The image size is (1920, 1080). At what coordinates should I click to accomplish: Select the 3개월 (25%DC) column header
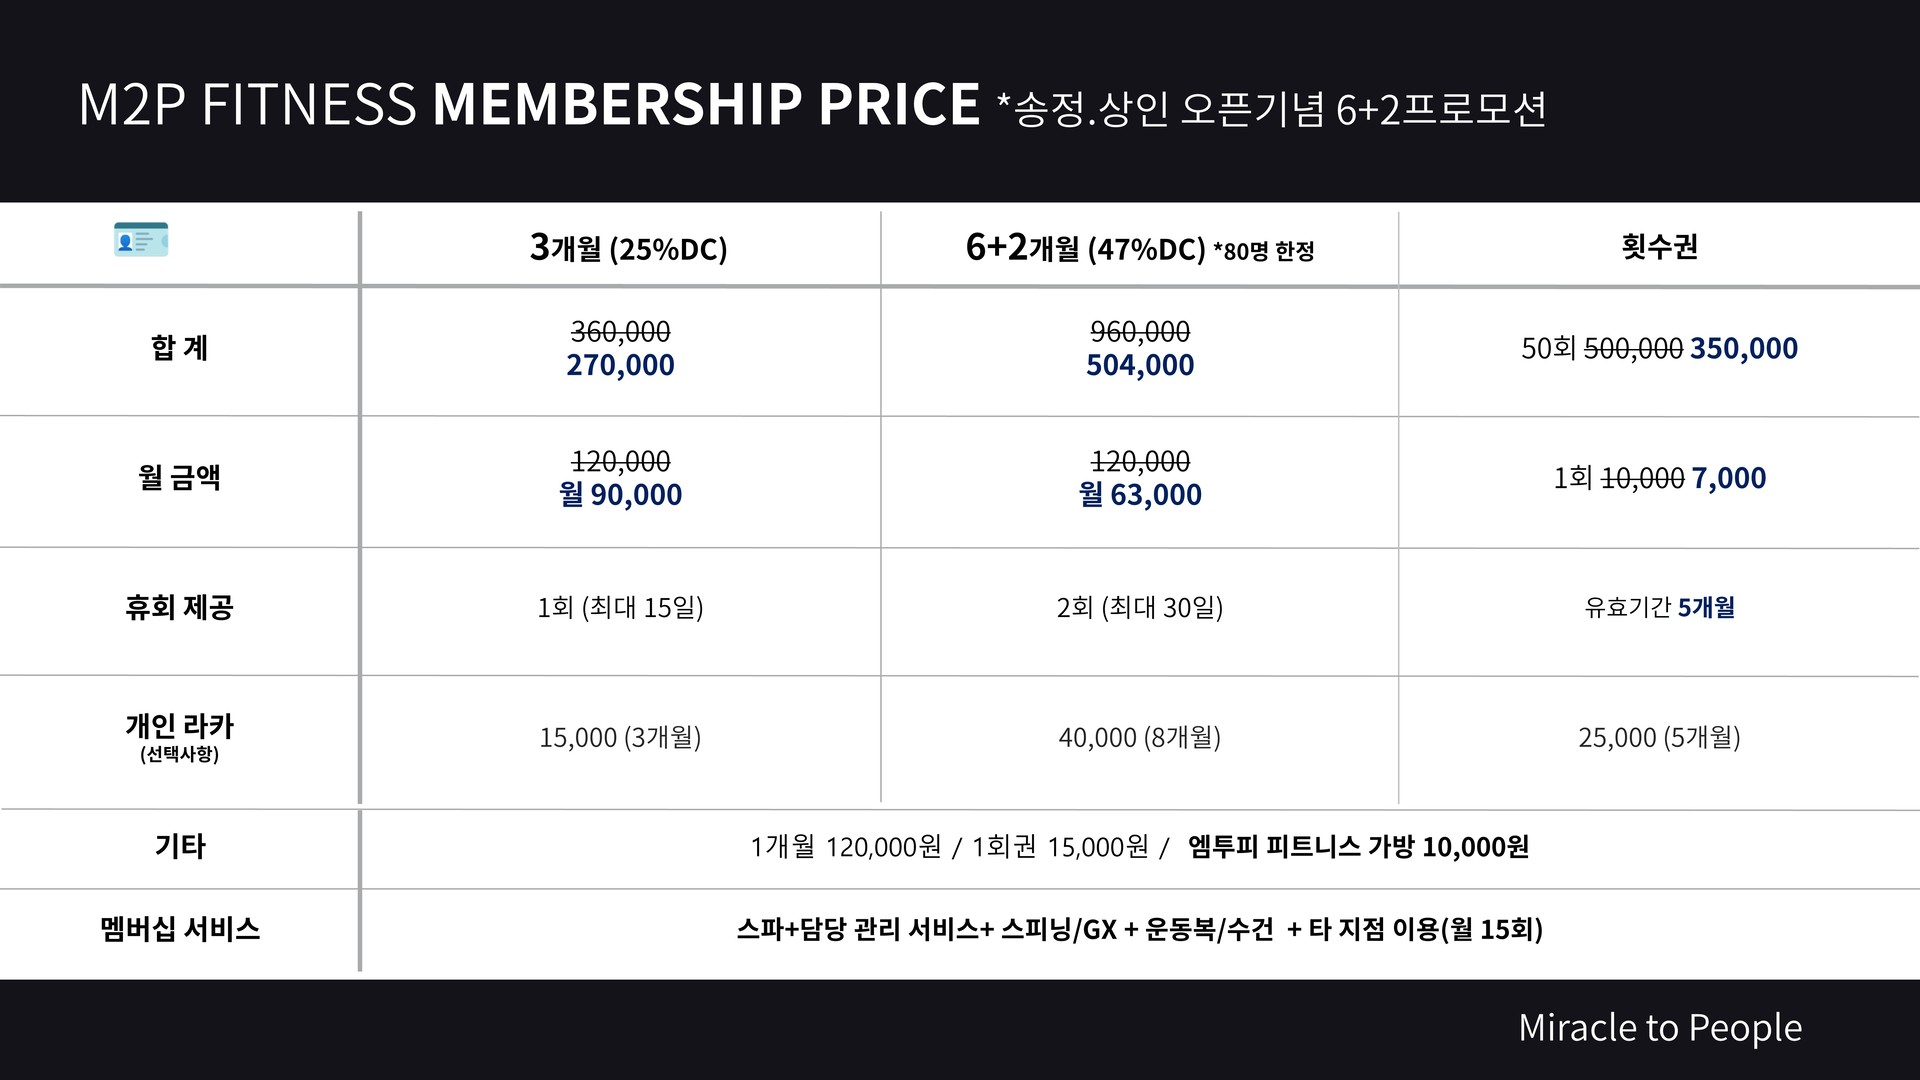pos(628,247)
